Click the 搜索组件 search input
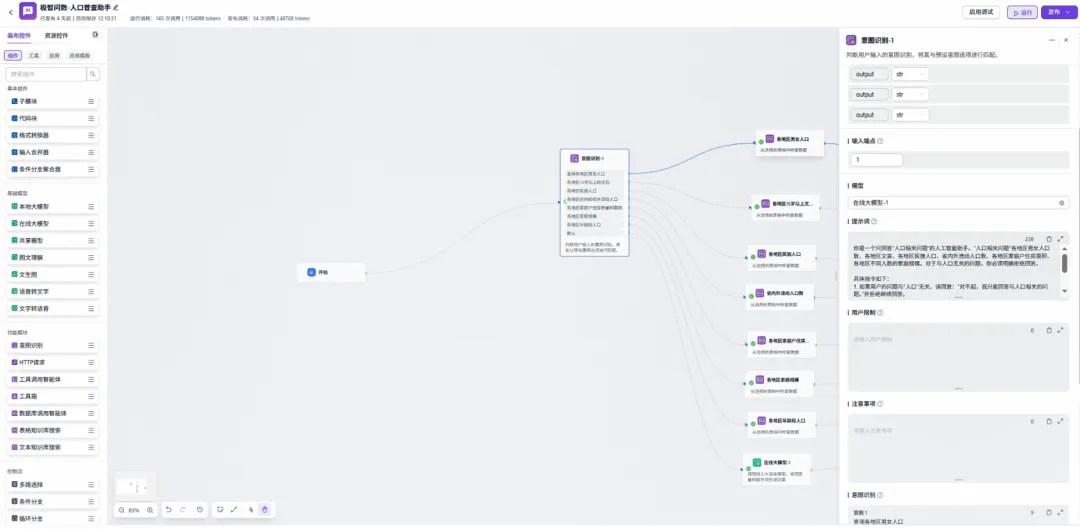1080x529 pixels. pyautogui.click(x=45, y=74)
